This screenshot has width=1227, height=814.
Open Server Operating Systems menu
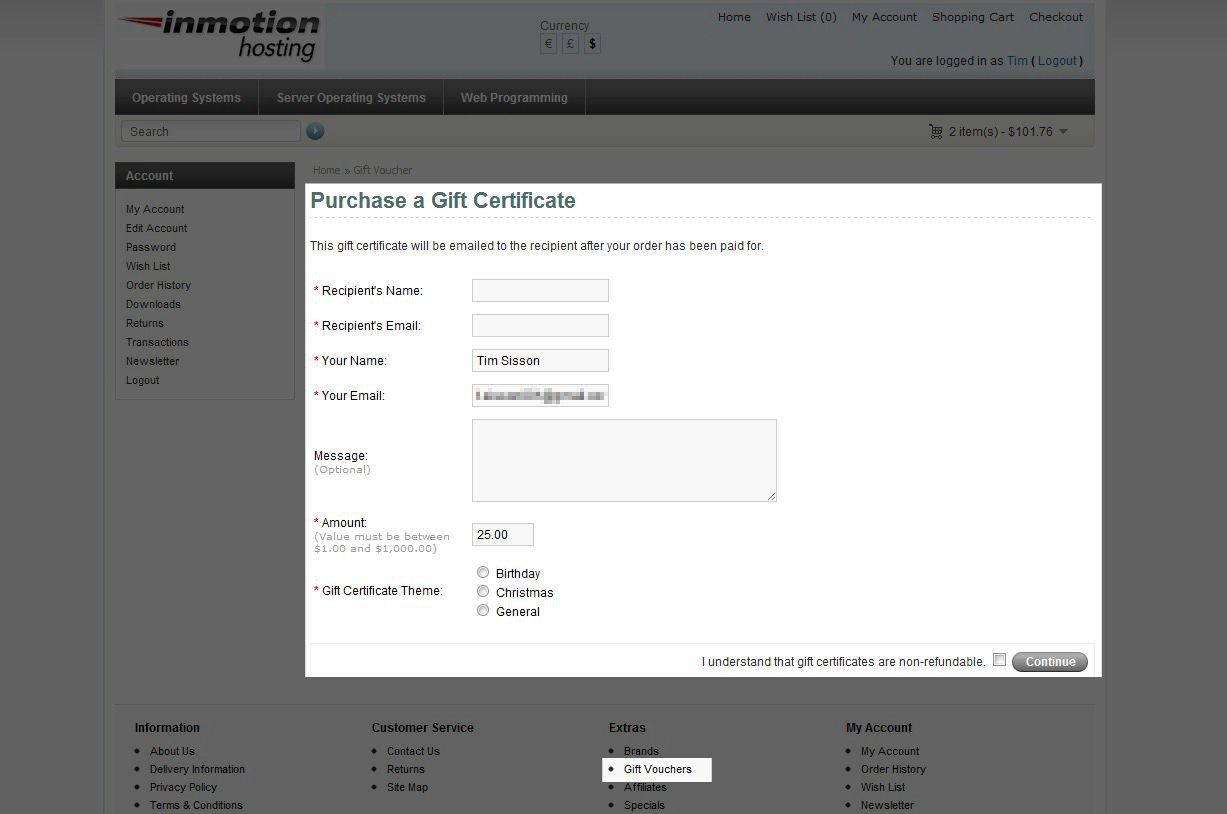pos(351,98)
